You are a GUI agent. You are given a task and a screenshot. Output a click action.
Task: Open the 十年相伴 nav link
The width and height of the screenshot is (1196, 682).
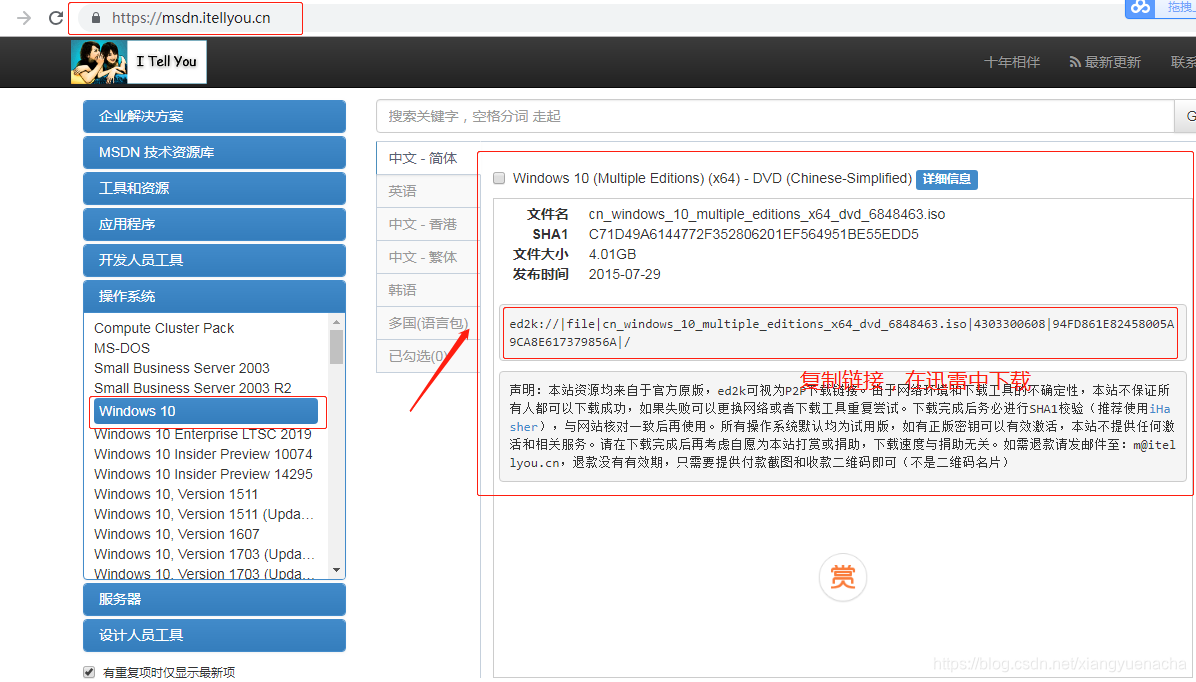(x=1011, y=62)
